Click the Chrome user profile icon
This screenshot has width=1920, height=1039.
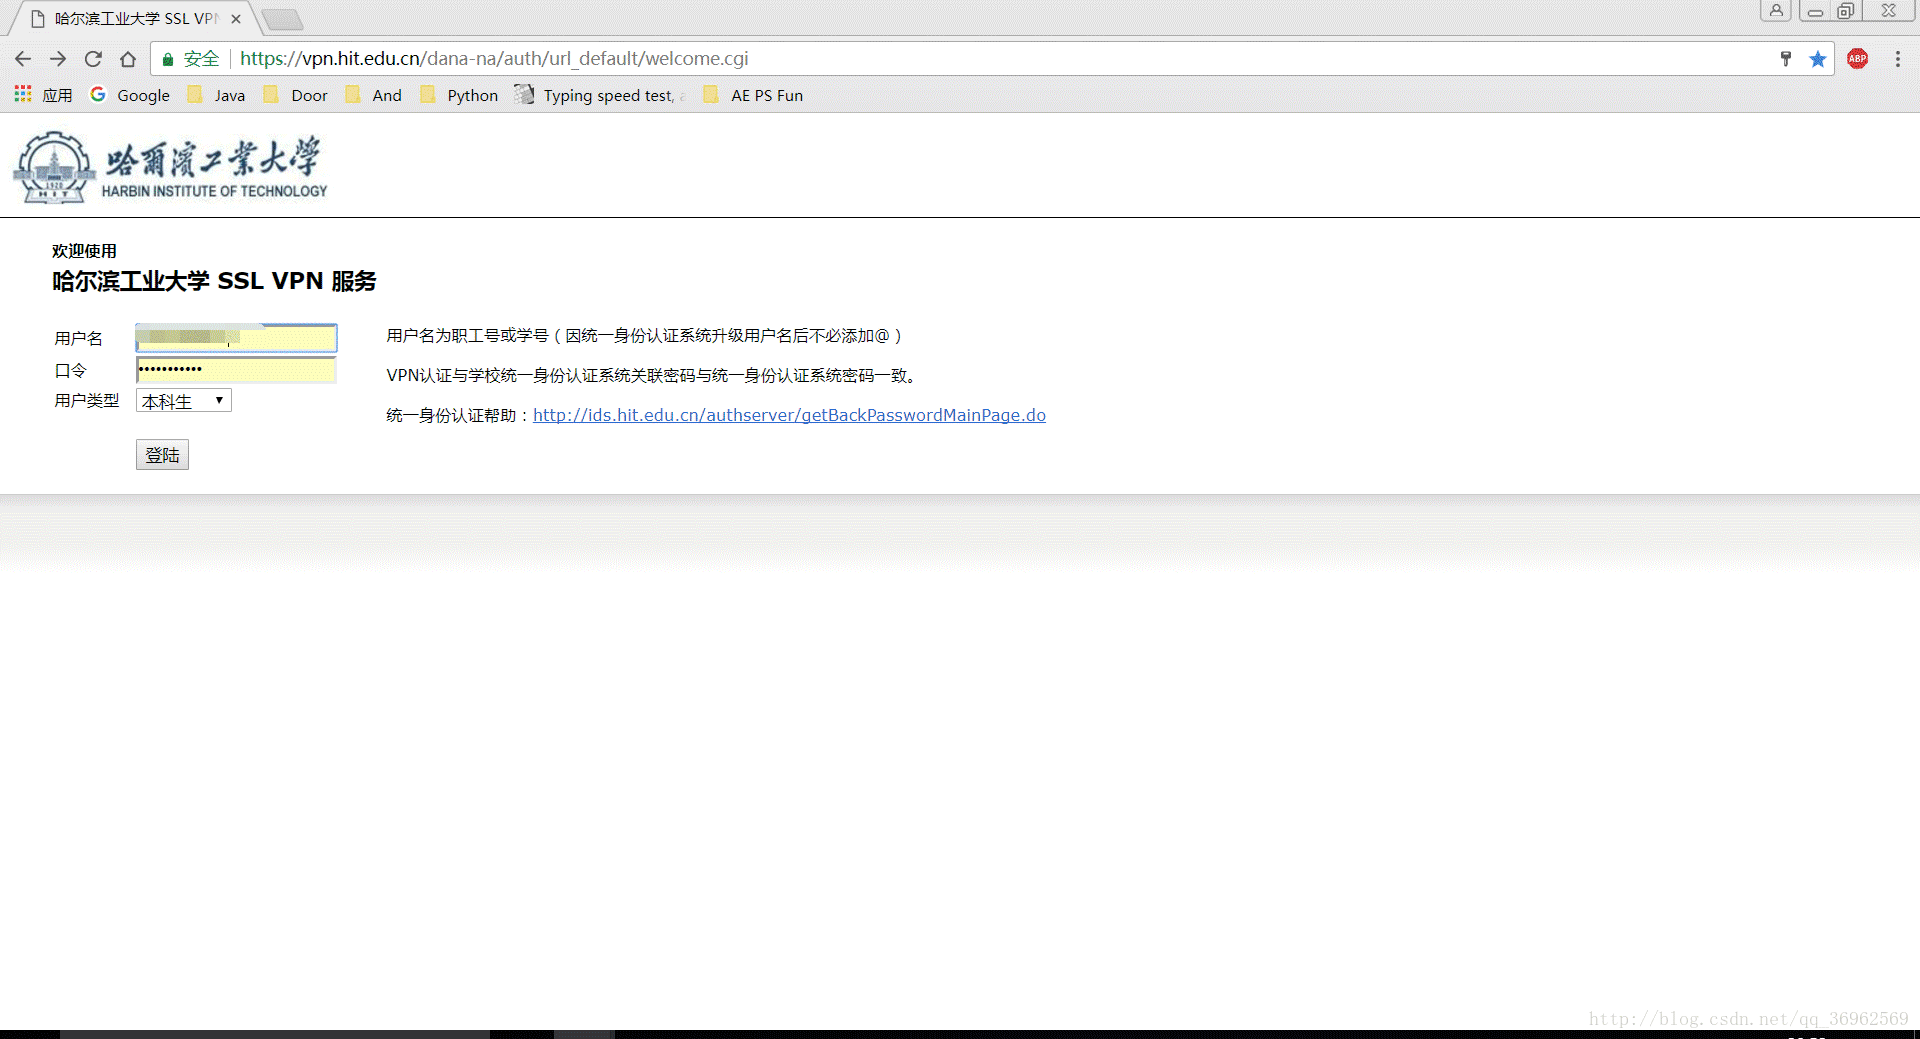(x=1776, y=11)
